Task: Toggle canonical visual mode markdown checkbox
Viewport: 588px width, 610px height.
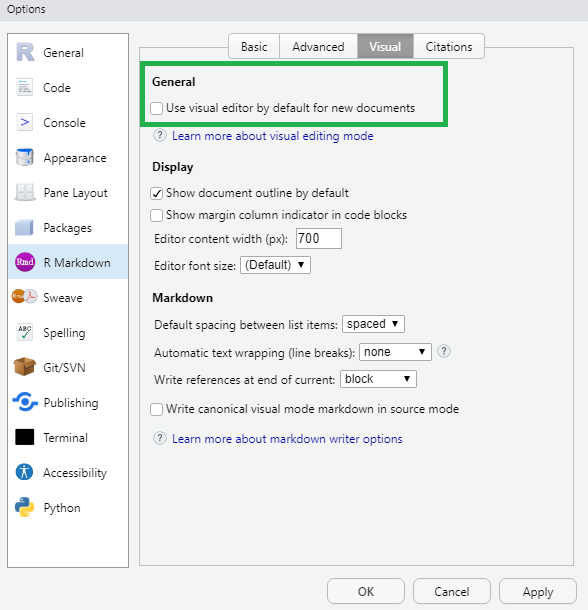Action: (x=156, y=409)
